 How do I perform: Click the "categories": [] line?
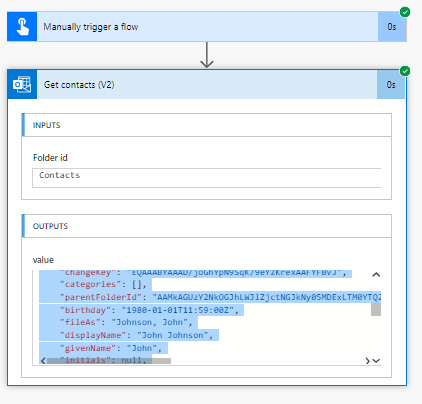(x=103, y=284)
